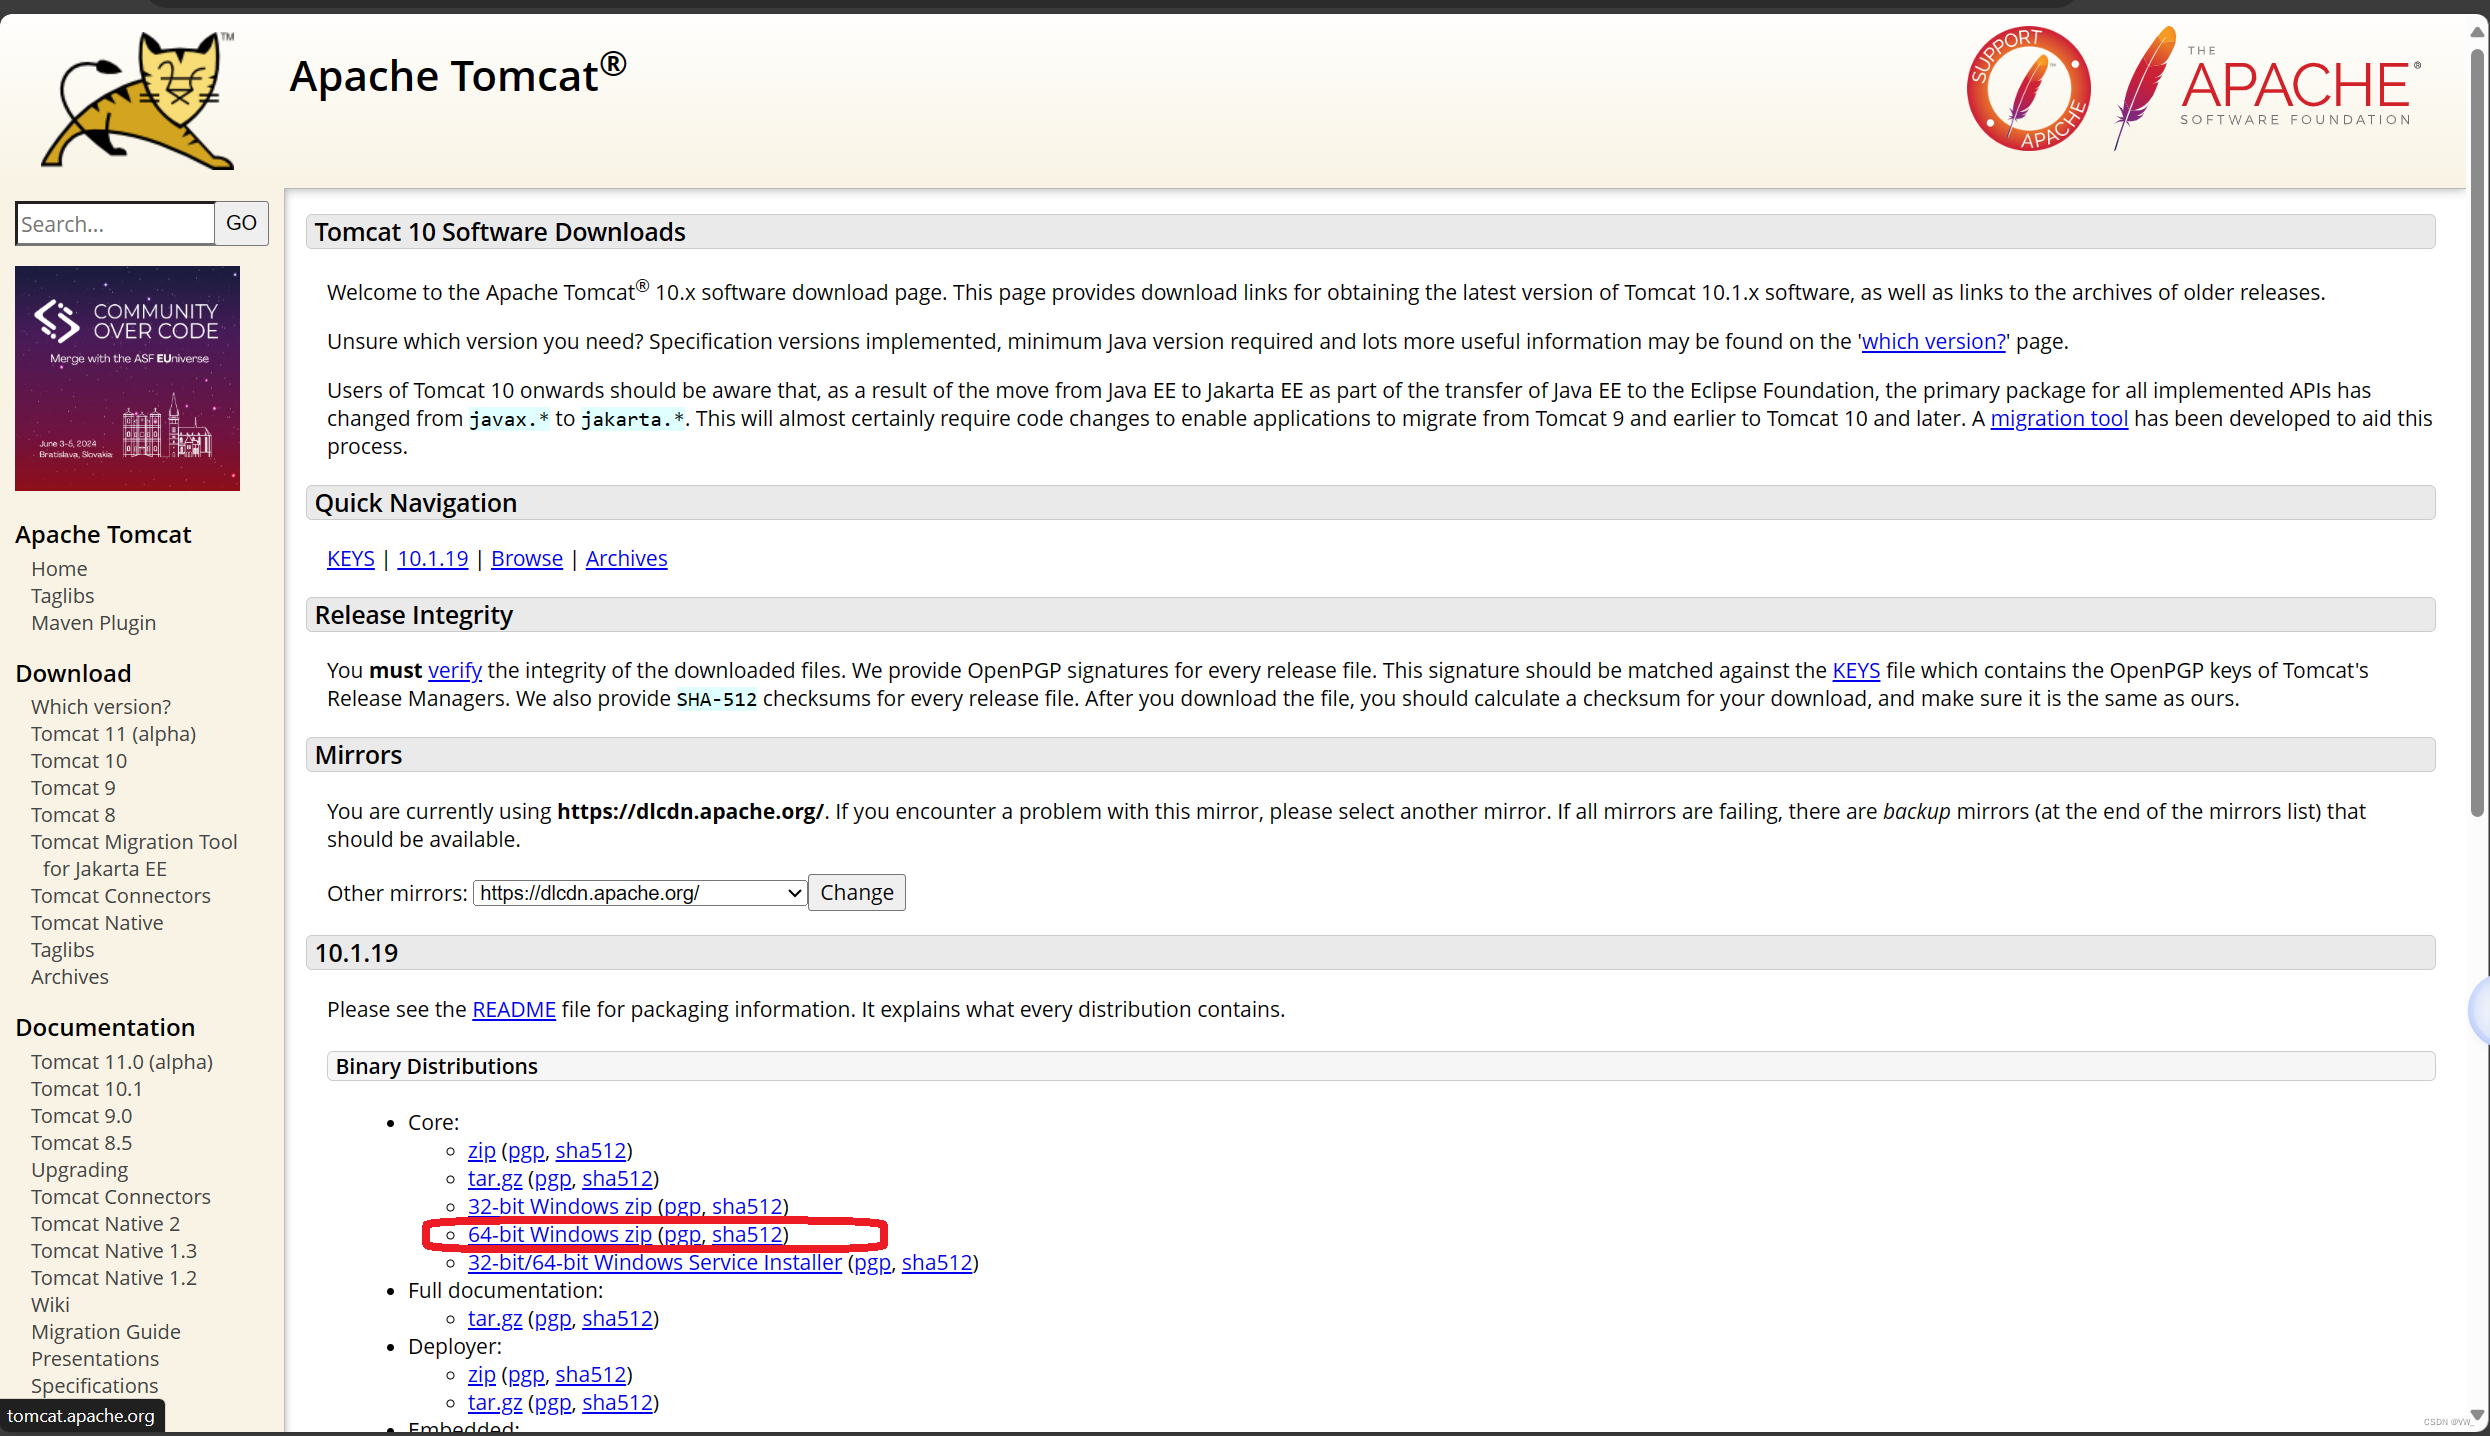Open Tomcat Native 1.3 documentation
2490x1436 pixels.
tap(114, 1251)
